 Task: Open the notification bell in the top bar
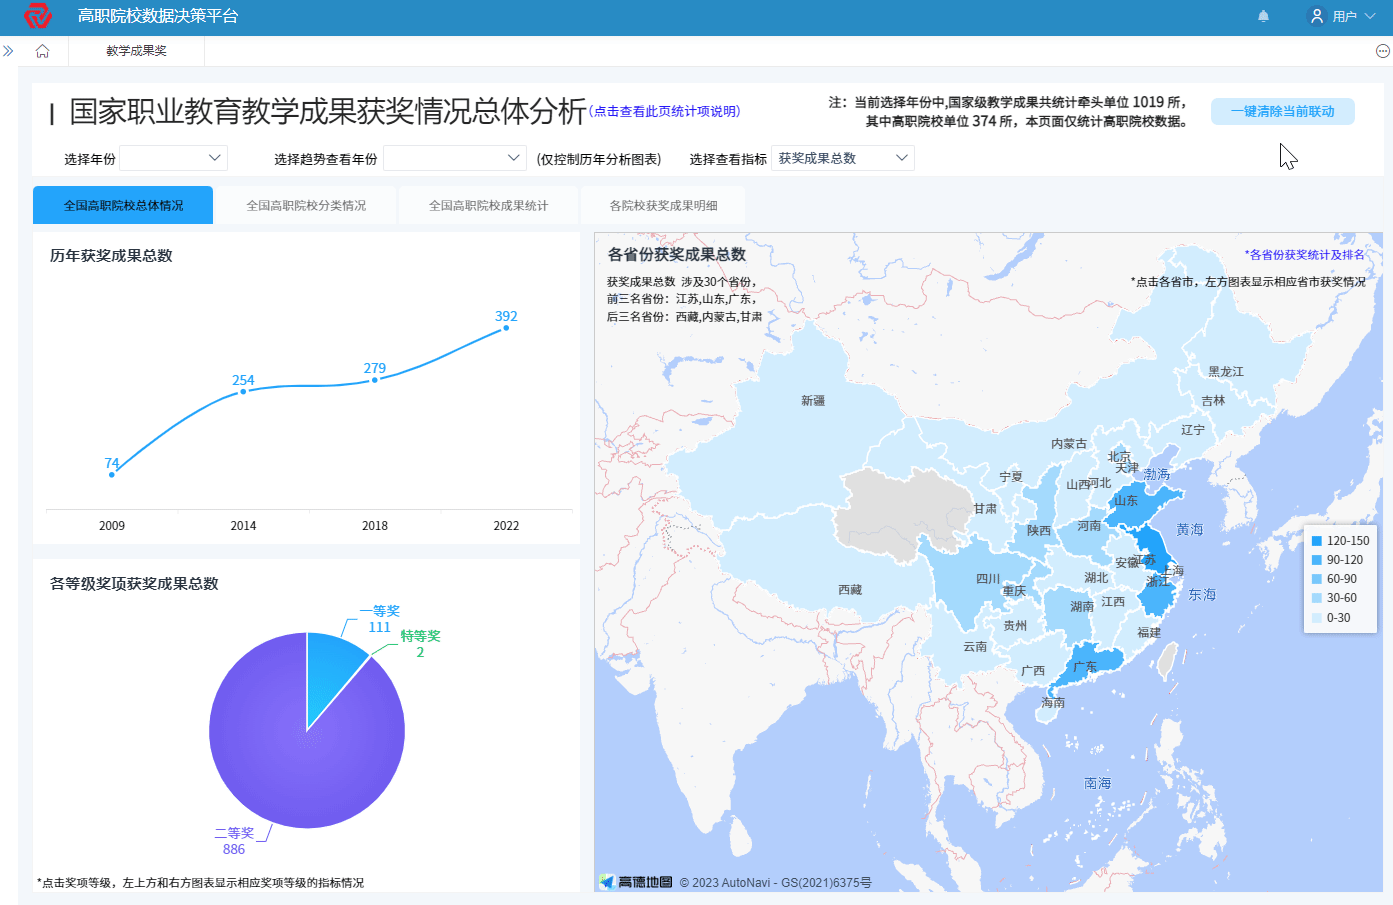click(x=1263, y=15)
